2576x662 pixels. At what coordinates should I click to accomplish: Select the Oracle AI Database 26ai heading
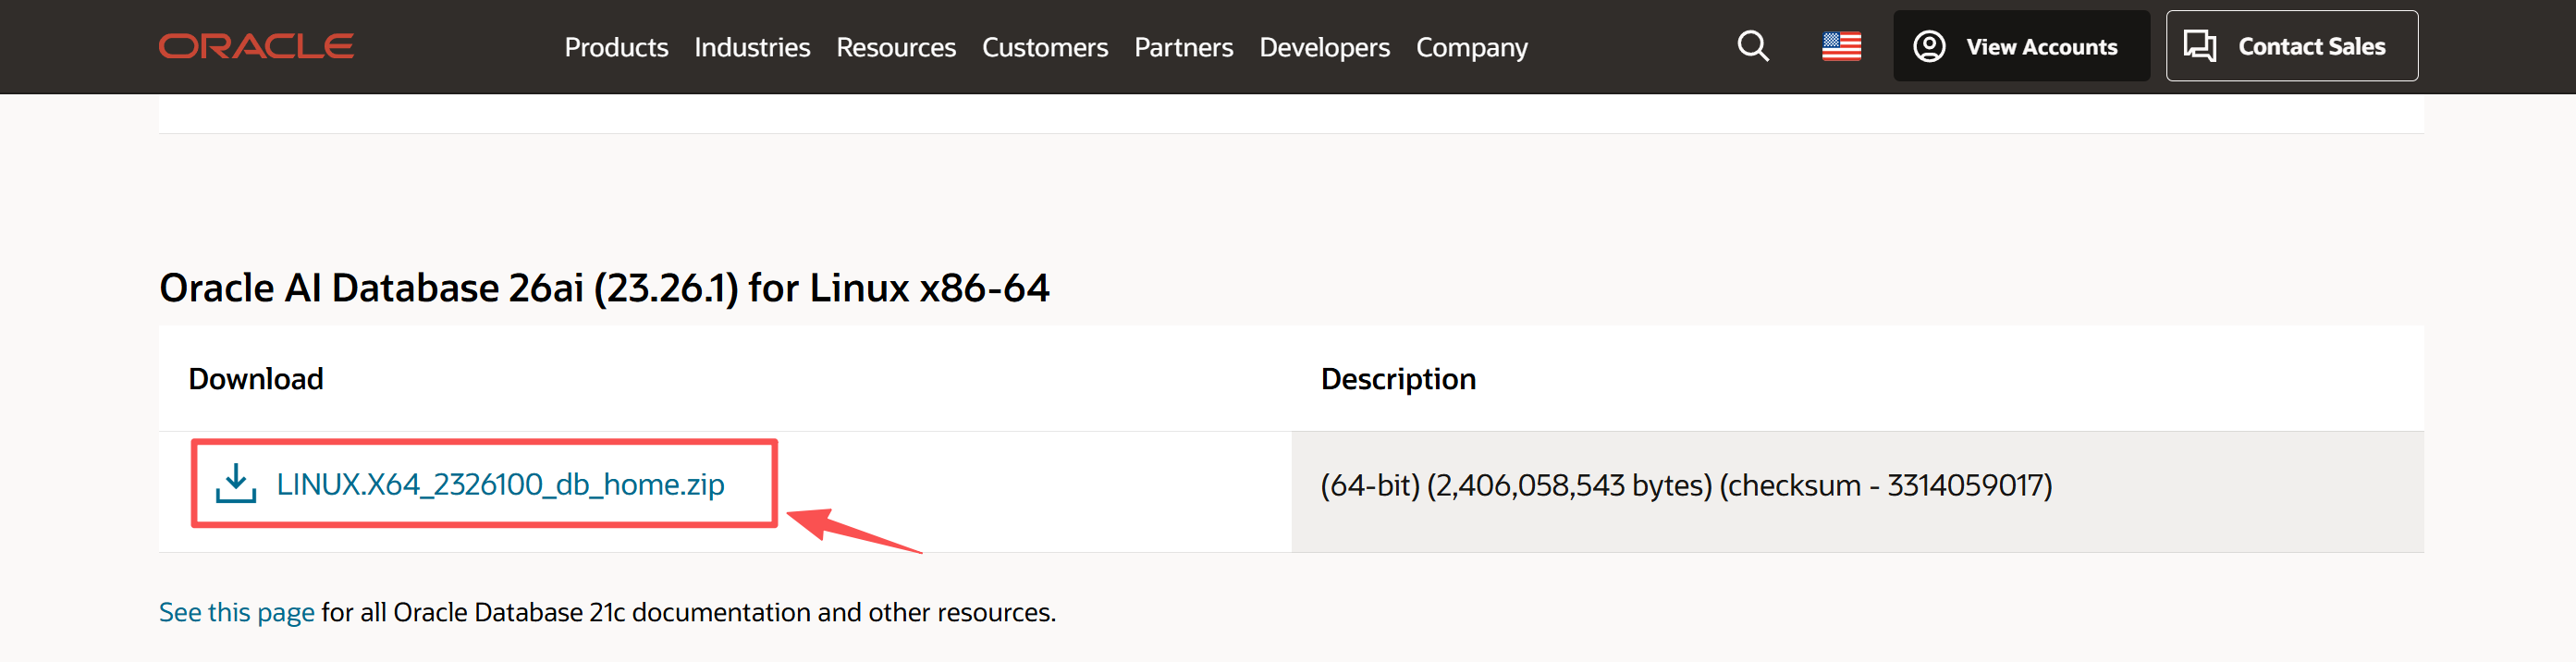pos(604,288)
